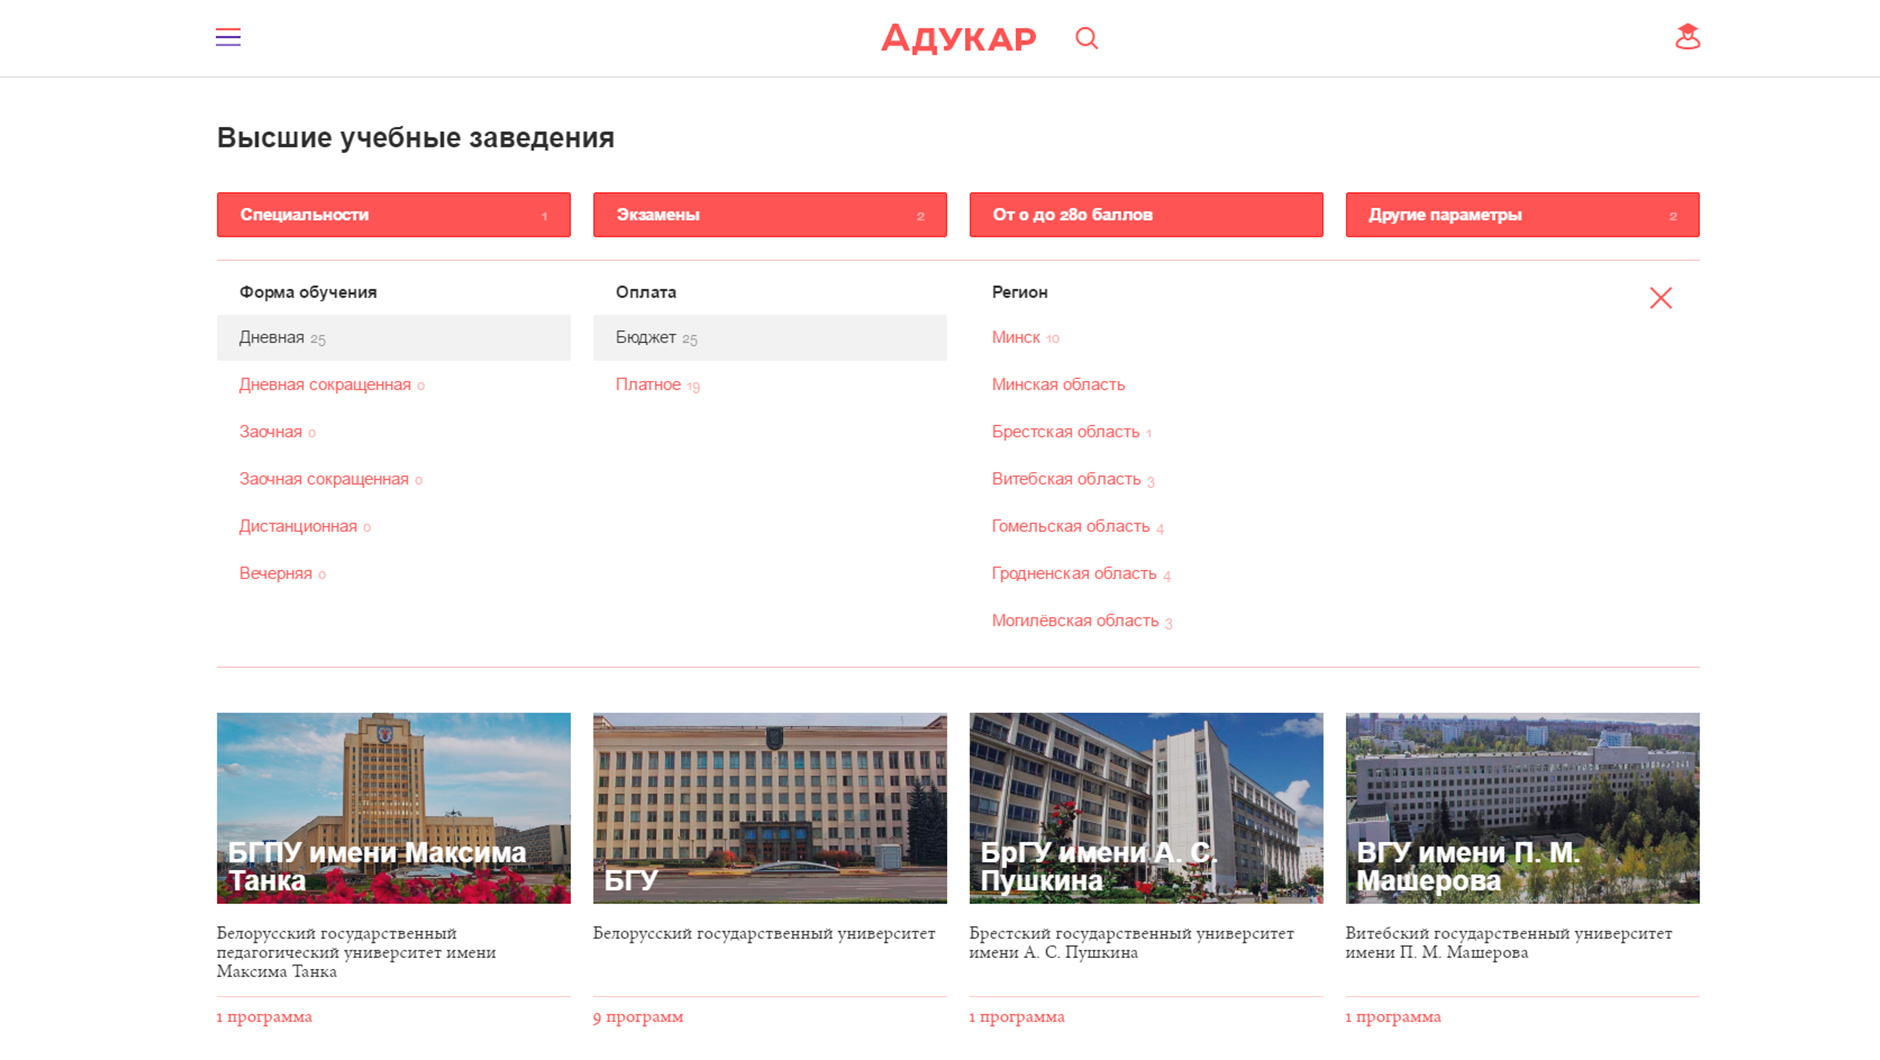The image size is (1880, 1060).
Task: Filter by Минская область
Action: tap(1058, 385)
